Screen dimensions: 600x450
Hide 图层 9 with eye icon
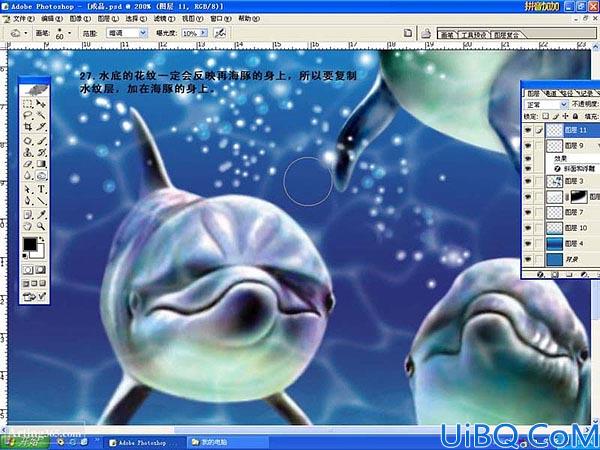(528, 146)
